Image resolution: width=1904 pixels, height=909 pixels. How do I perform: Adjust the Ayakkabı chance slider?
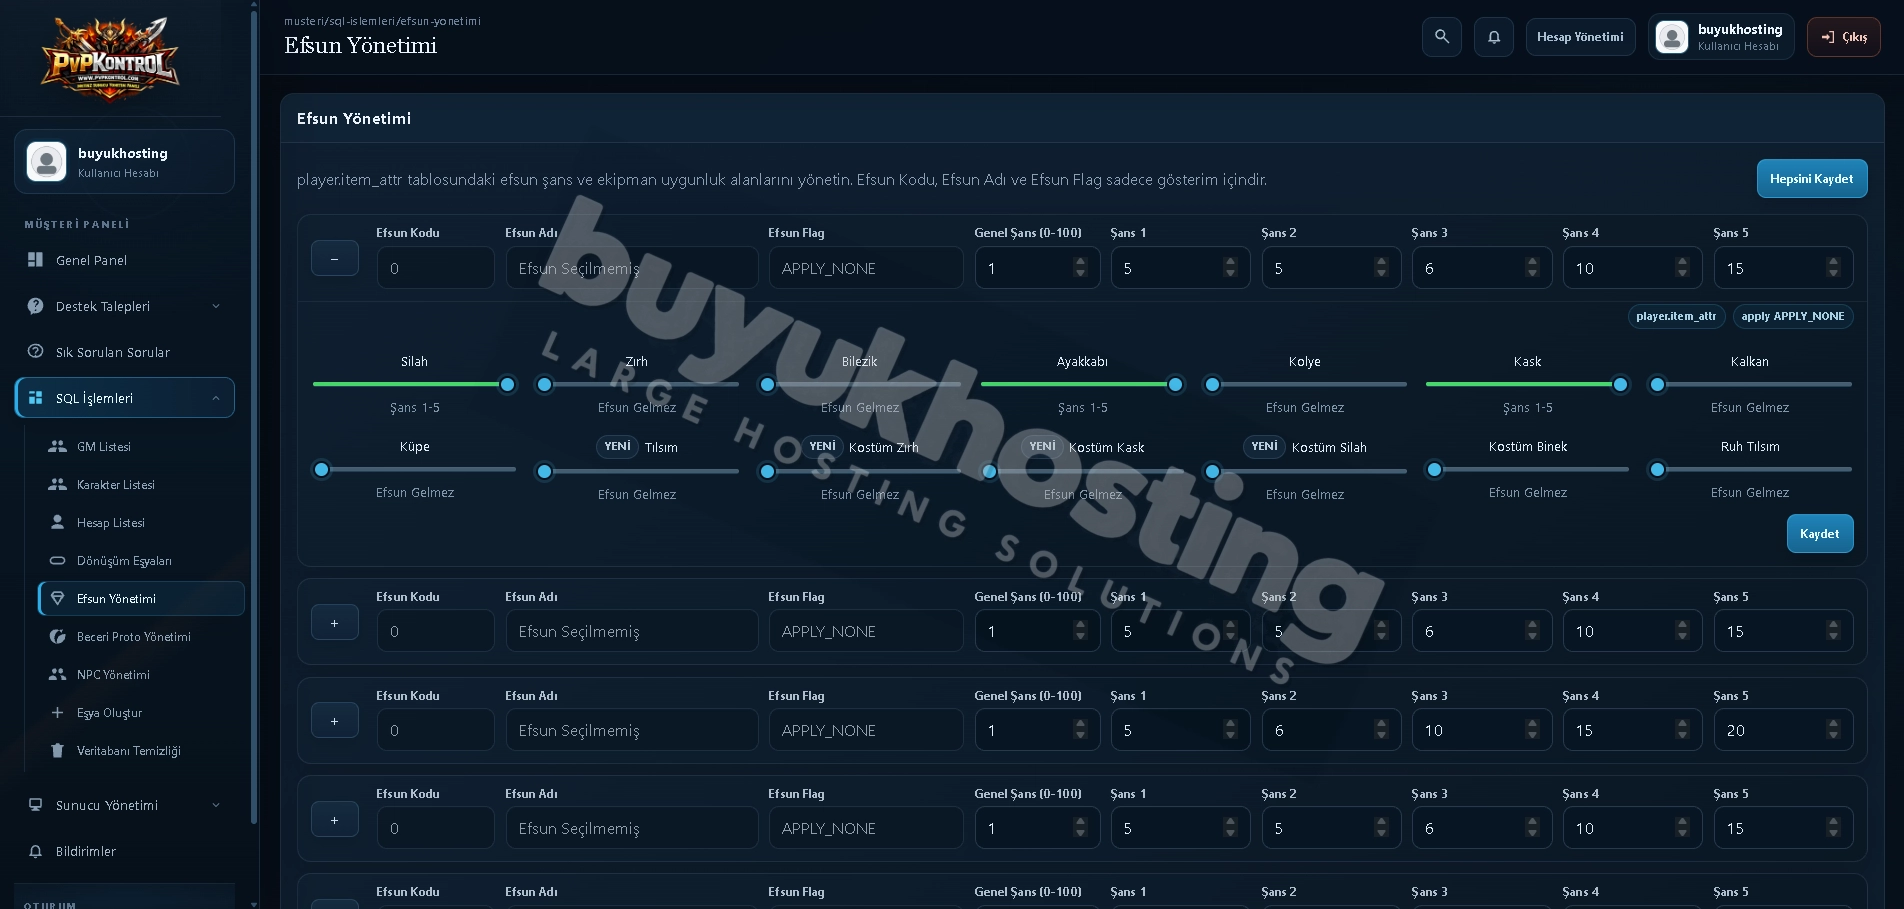point(1082,384)
